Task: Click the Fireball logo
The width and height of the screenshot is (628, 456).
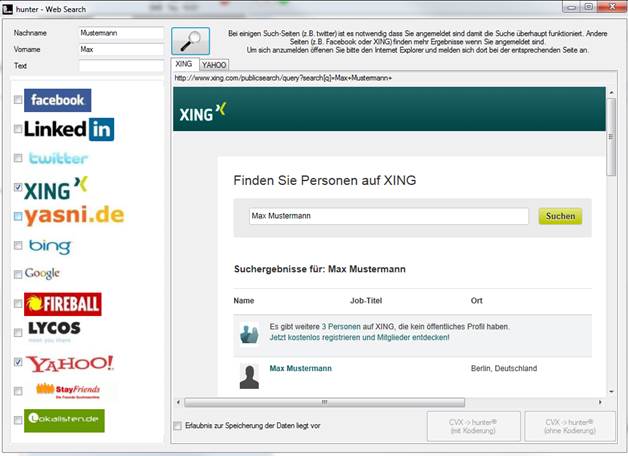Action: pyautogui.click(x=62, y=303)
